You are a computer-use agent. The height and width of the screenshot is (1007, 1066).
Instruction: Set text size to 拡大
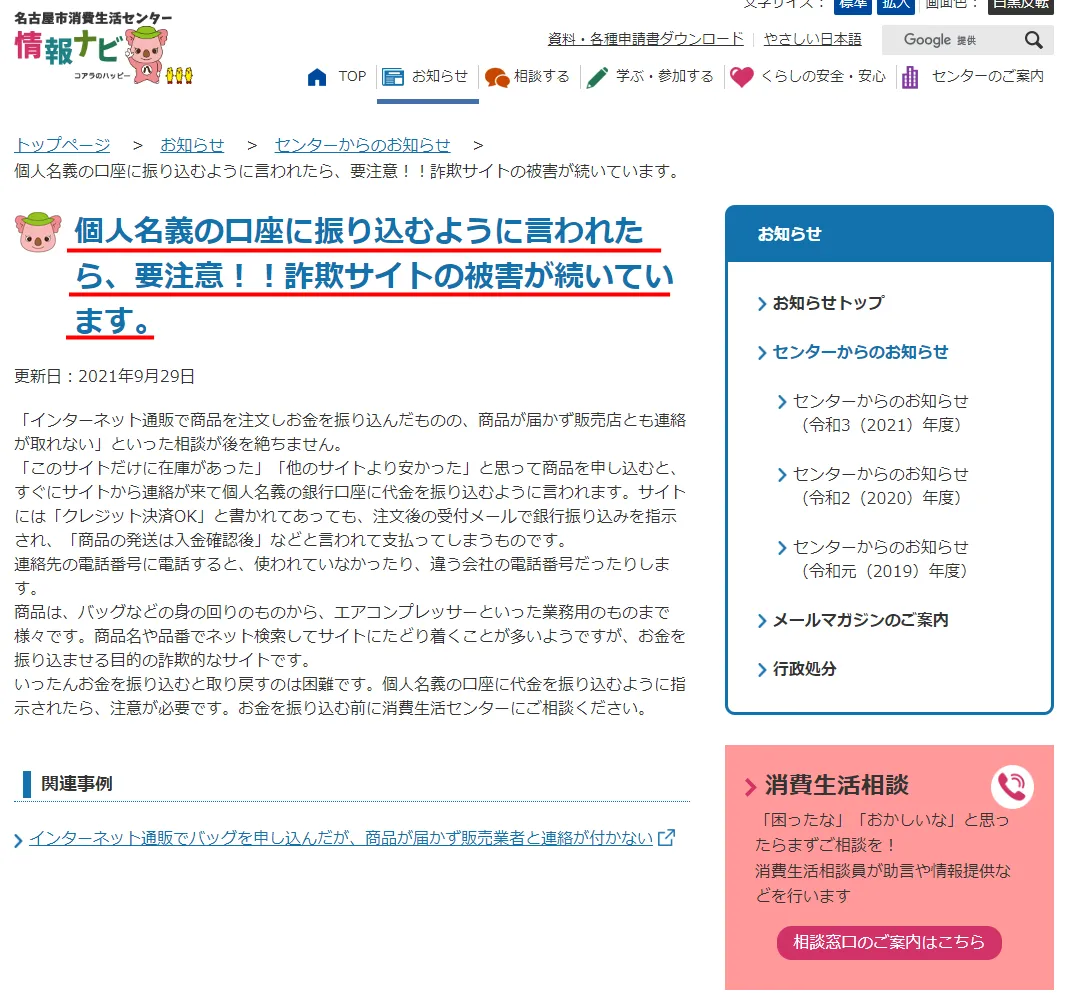(896, 4)
